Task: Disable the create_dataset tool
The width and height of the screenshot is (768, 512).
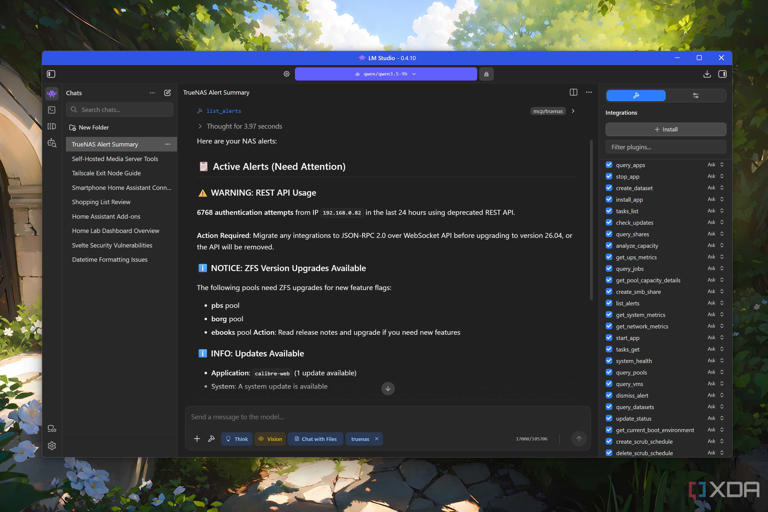Action: pos(609,188)
